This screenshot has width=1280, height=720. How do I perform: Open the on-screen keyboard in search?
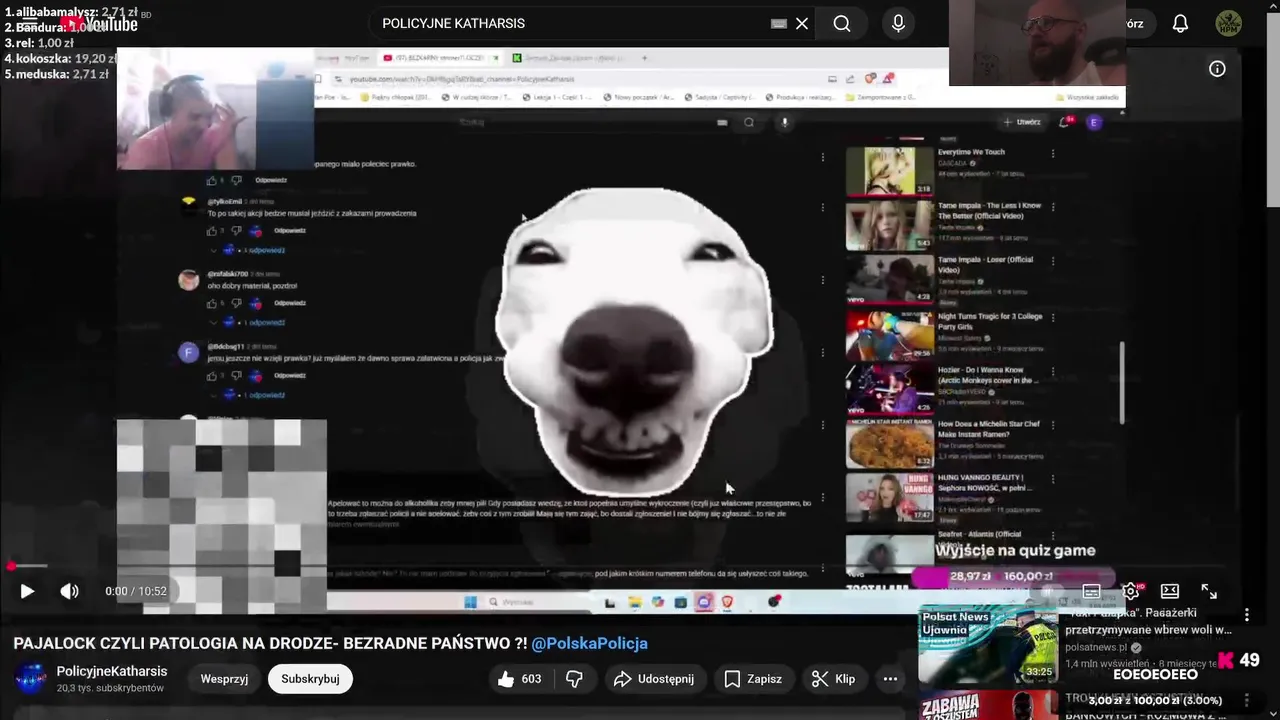[x=778, y=24]
